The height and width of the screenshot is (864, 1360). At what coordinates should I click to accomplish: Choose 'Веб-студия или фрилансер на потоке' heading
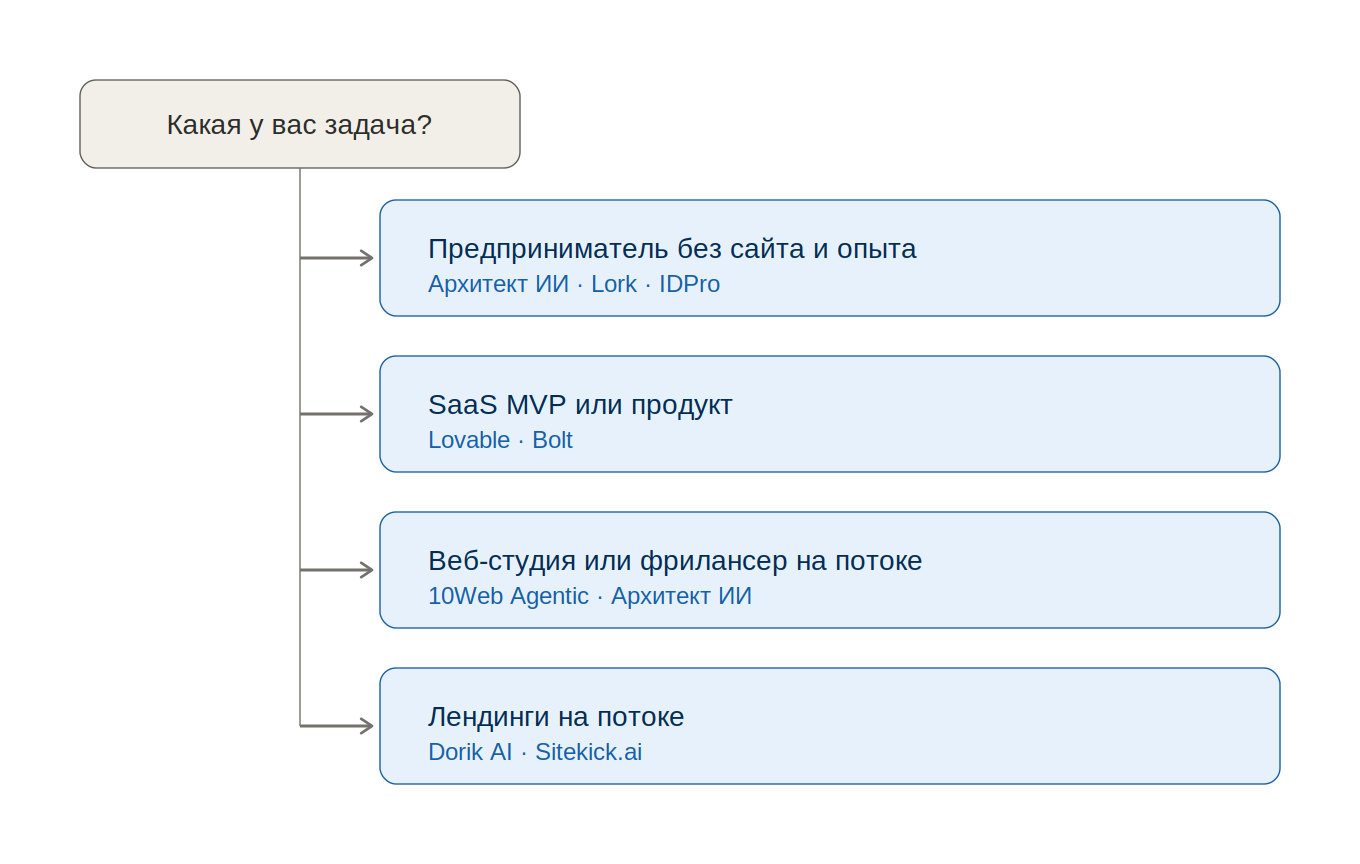pyautogui.click(x=675, y=561)
